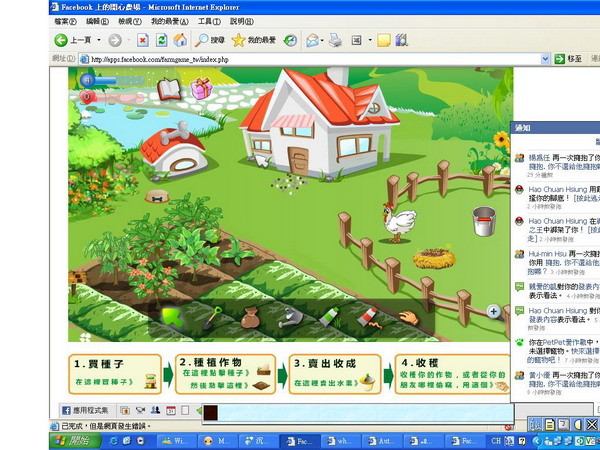
Task: Select the green herbicide tube tool
Action: (329, 317)
